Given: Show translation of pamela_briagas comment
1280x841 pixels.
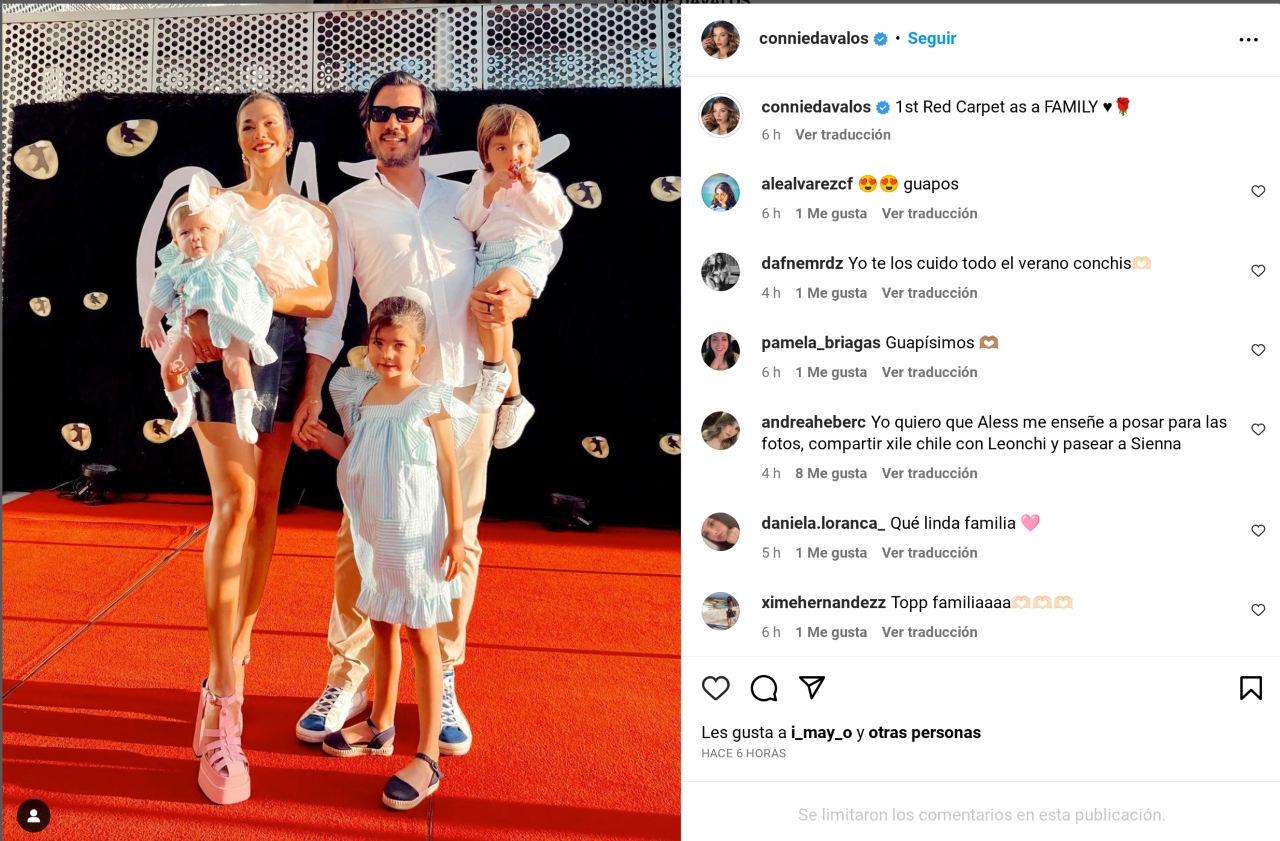Looking at the screenshot, I should (930, 372).
